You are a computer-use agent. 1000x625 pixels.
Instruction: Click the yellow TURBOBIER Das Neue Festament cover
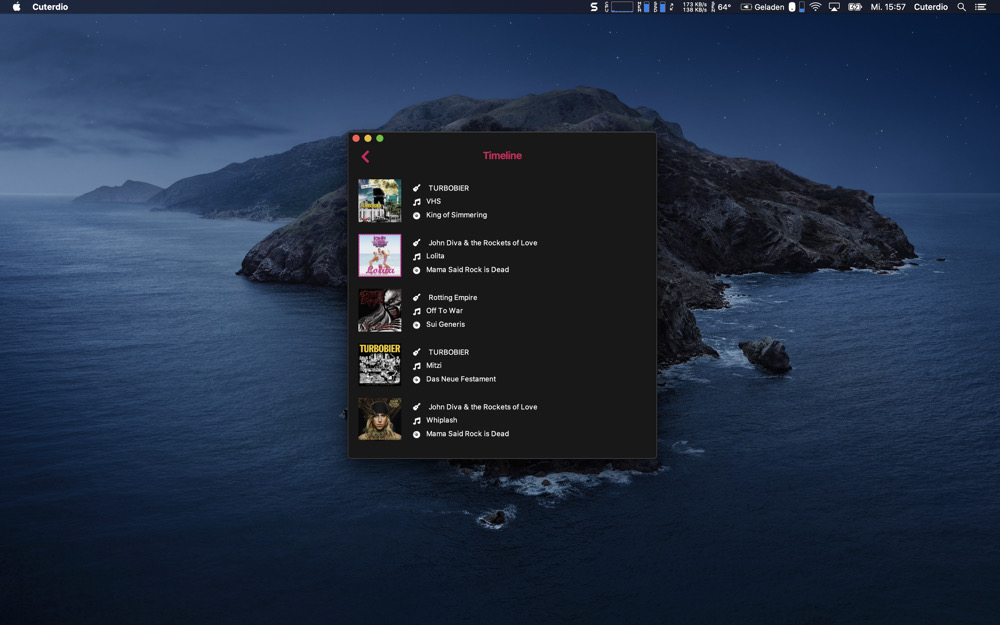(380, 365)
